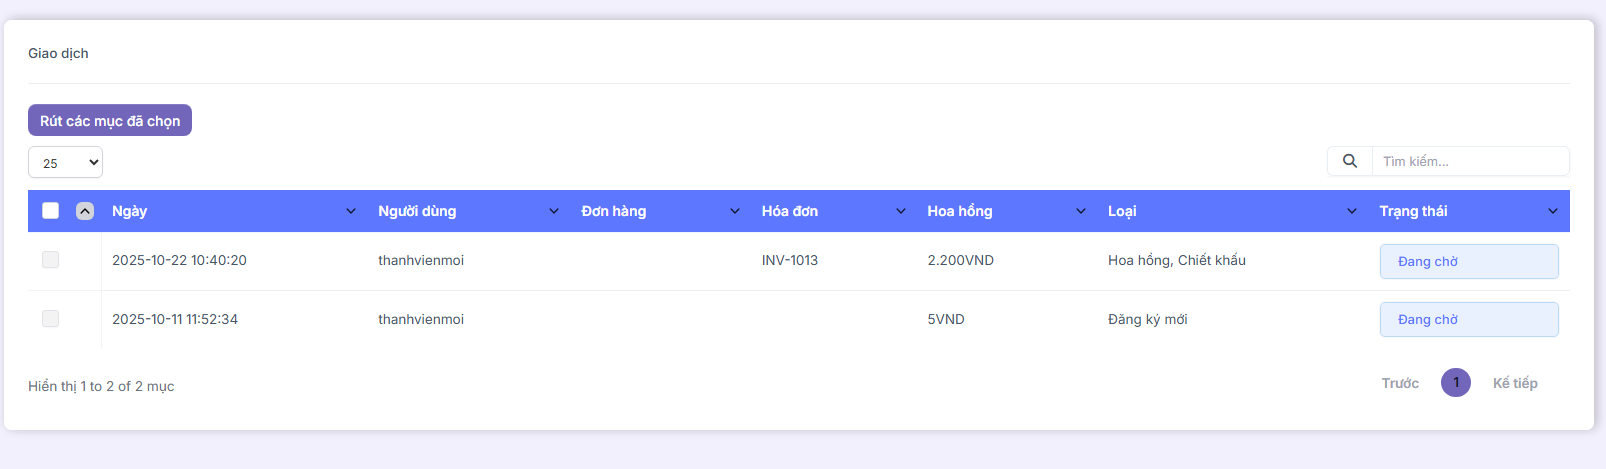This screenshot has width=1606, height=469.
Task: Click the up-arrow sort icon in header
Action: (85, 211)
